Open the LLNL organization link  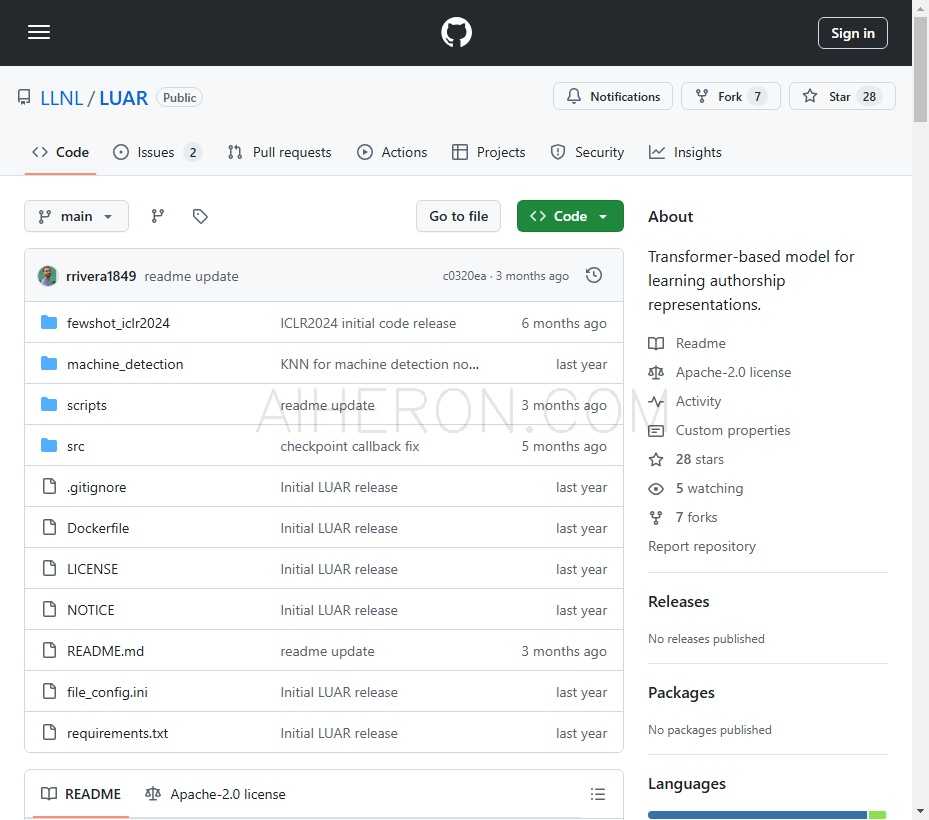(x=62, y=98)
